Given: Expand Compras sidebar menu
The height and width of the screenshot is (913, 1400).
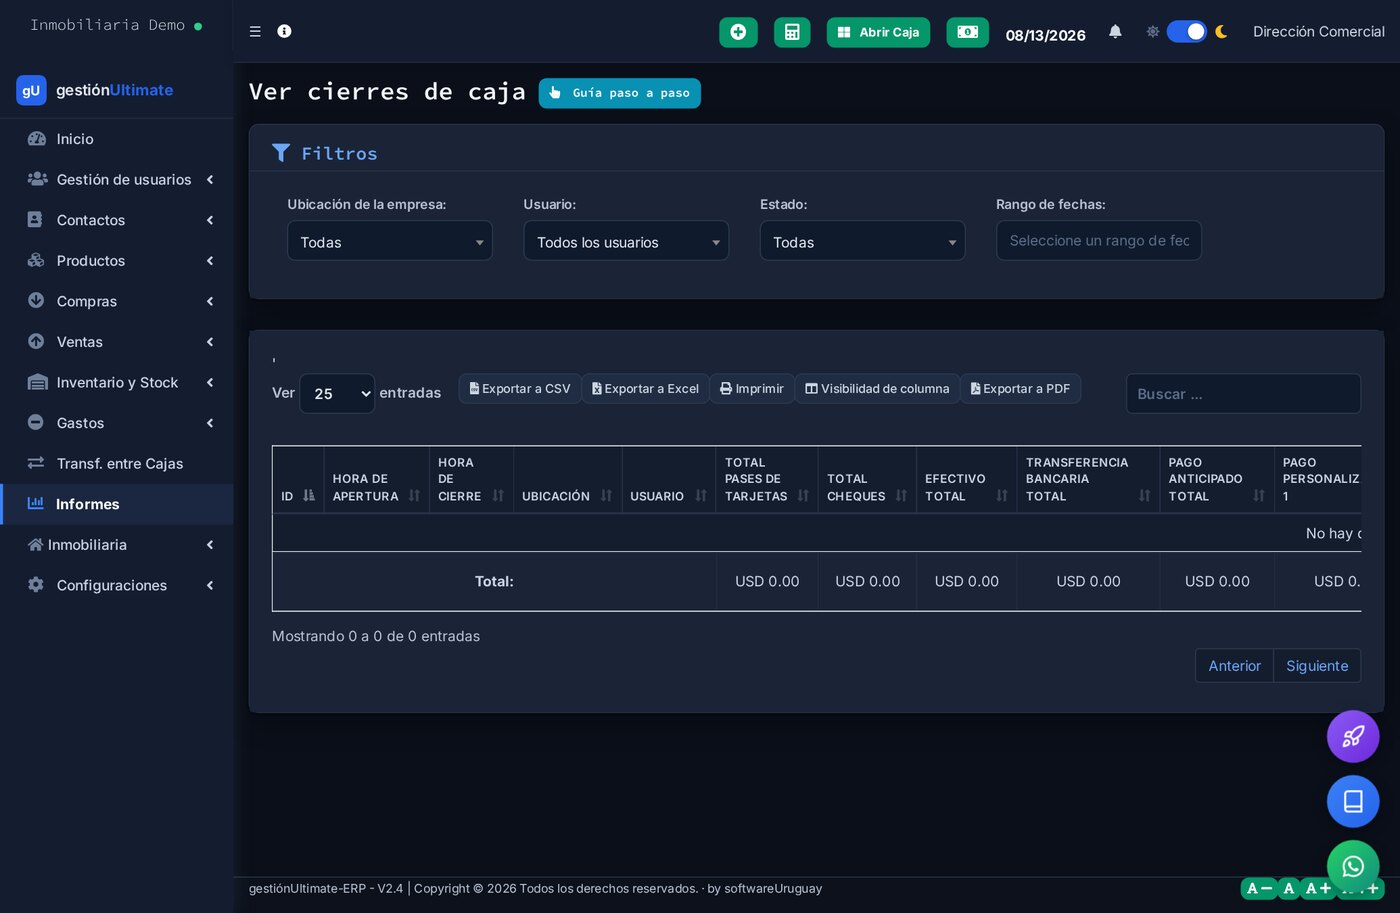Looking at the screenshot, I should tap(116, 301).
